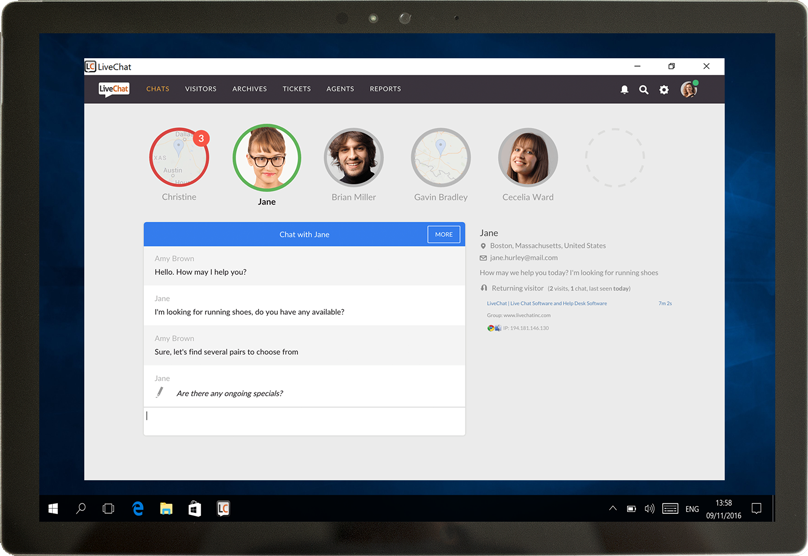Click the location pin icon by Boston
The image size is (808, 556).
click(483, 246)
